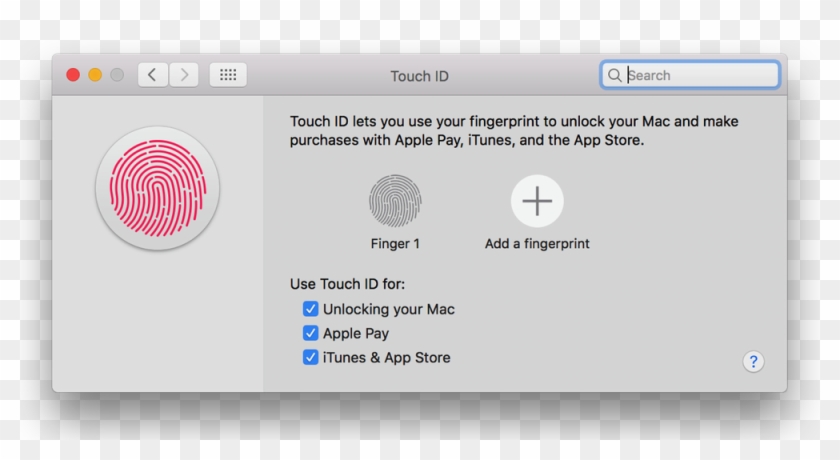Select the Finger 1 fingerprint icon
The width and height of the screenshot is (840, 460).
pos(395,201)
